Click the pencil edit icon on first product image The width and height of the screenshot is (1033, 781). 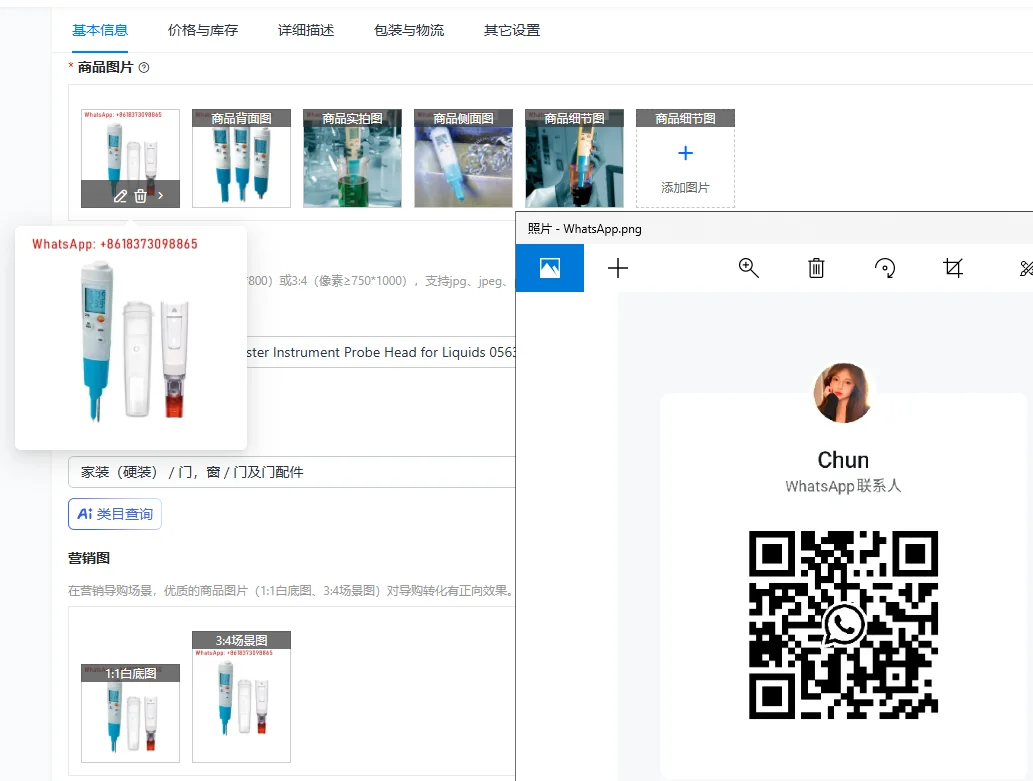pos(120,196)
